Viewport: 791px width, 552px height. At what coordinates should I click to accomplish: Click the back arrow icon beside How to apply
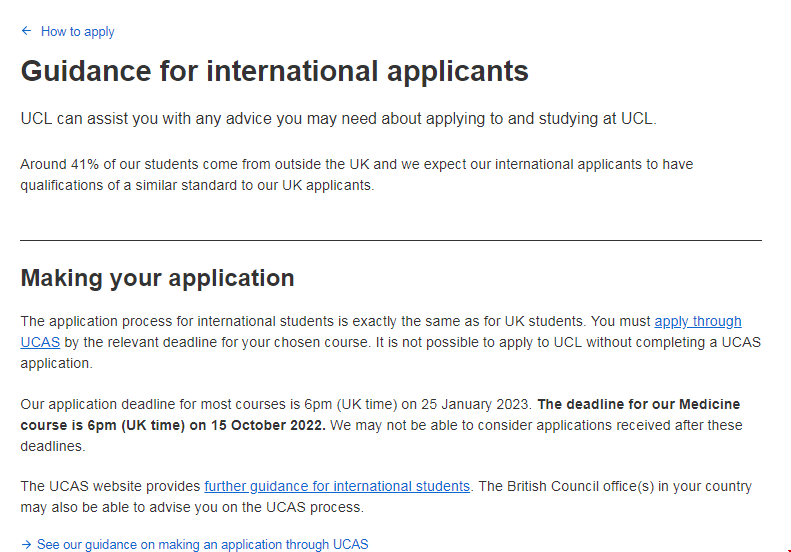pyautogui.click(x=26, y=31)
